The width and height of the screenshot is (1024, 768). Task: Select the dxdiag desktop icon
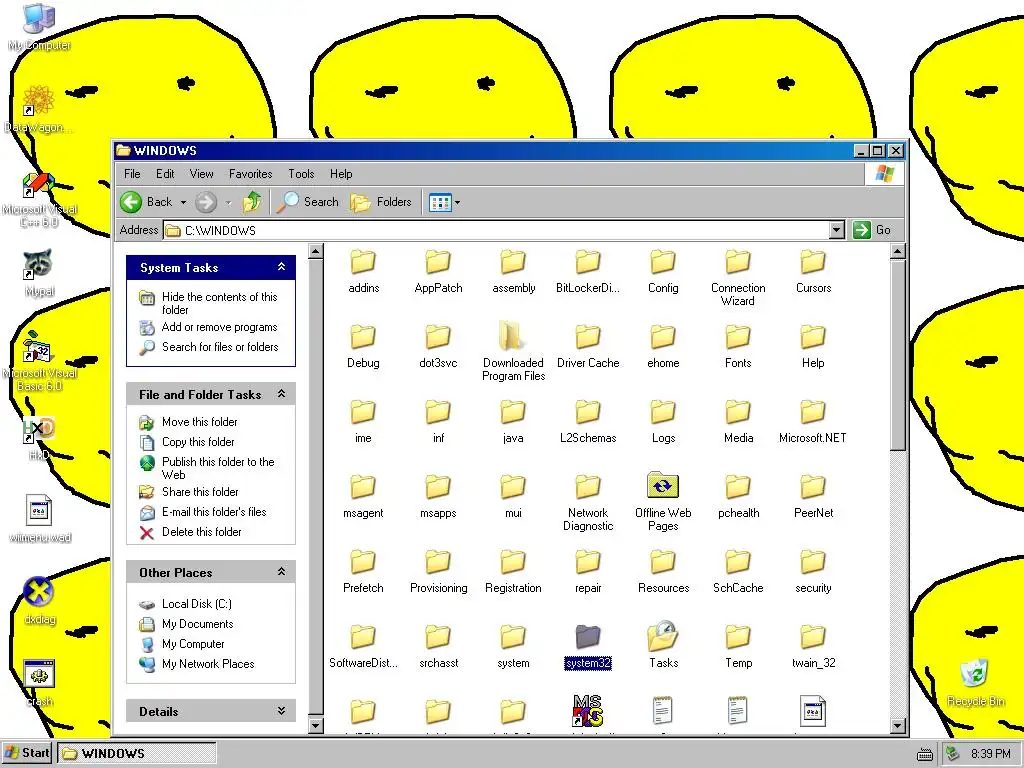[39, 601]
